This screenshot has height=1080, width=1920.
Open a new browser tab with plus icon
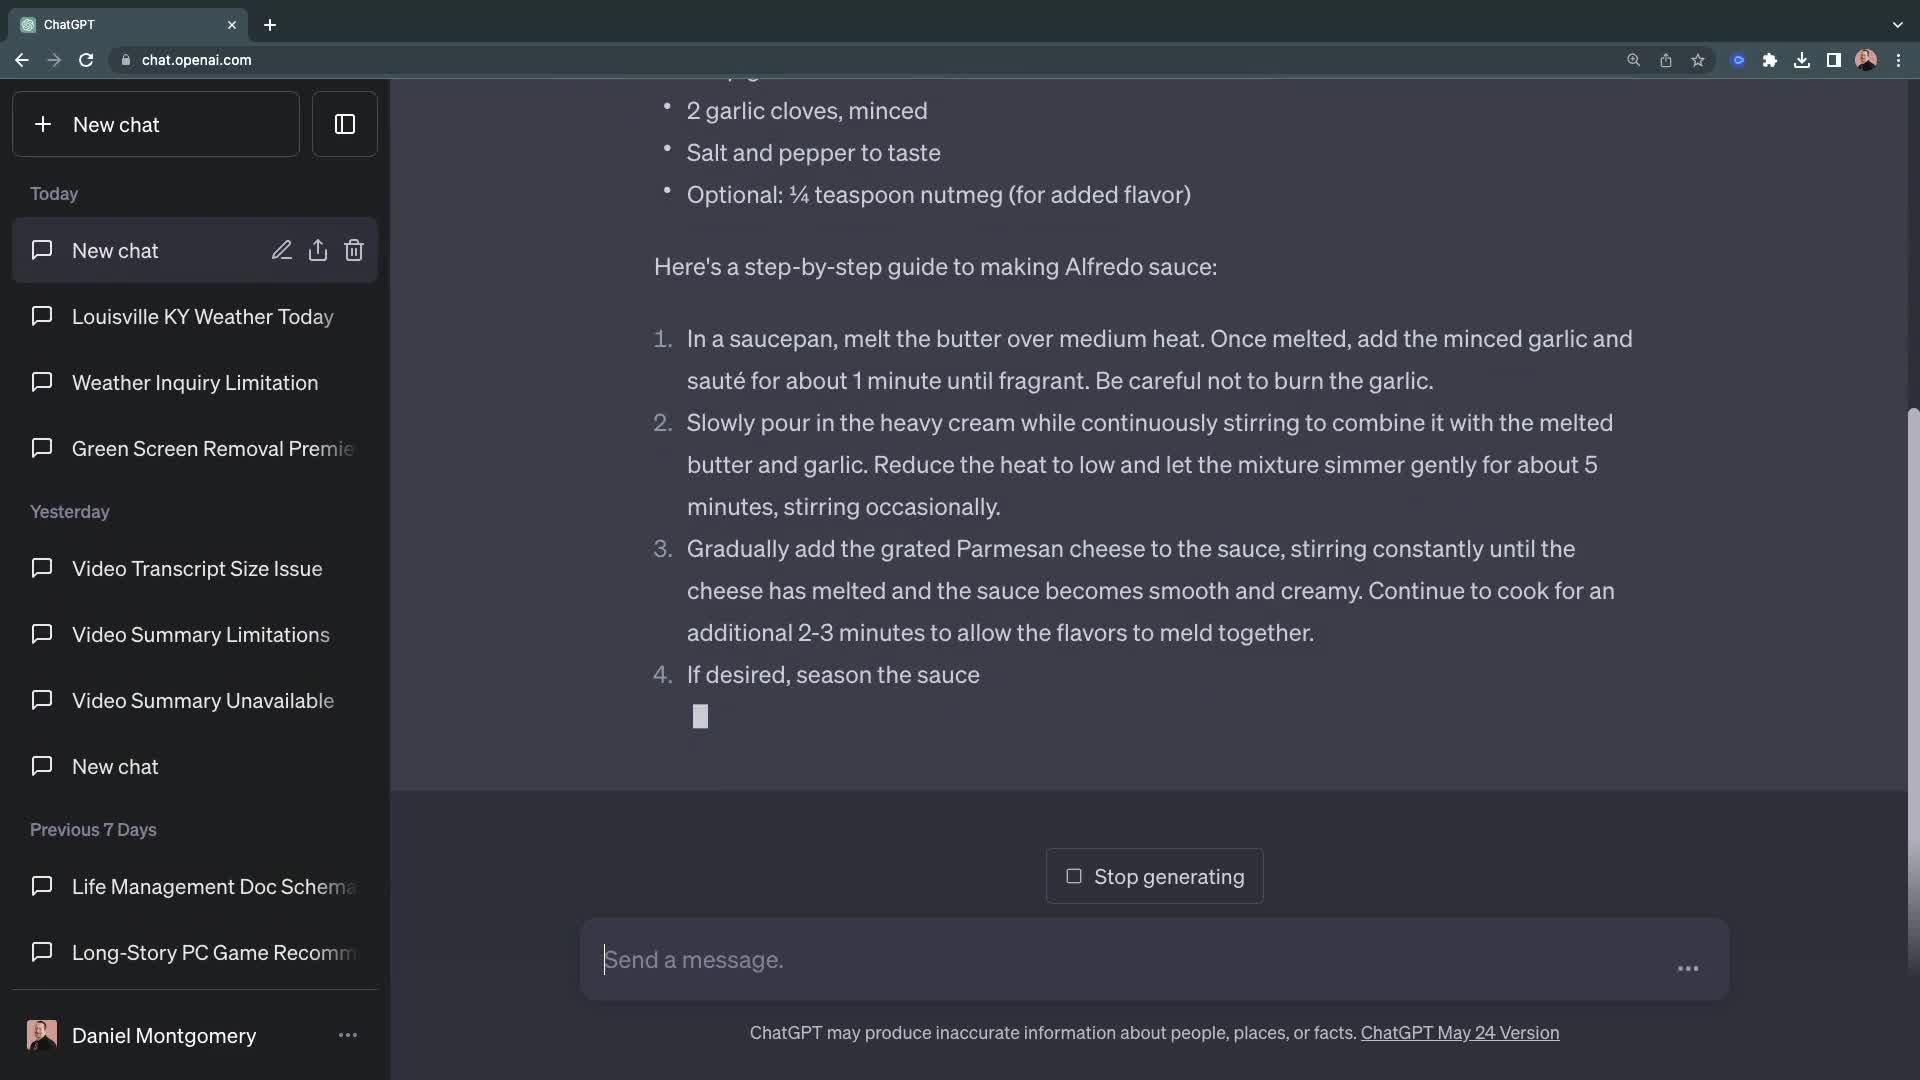[x=270, y=25]
